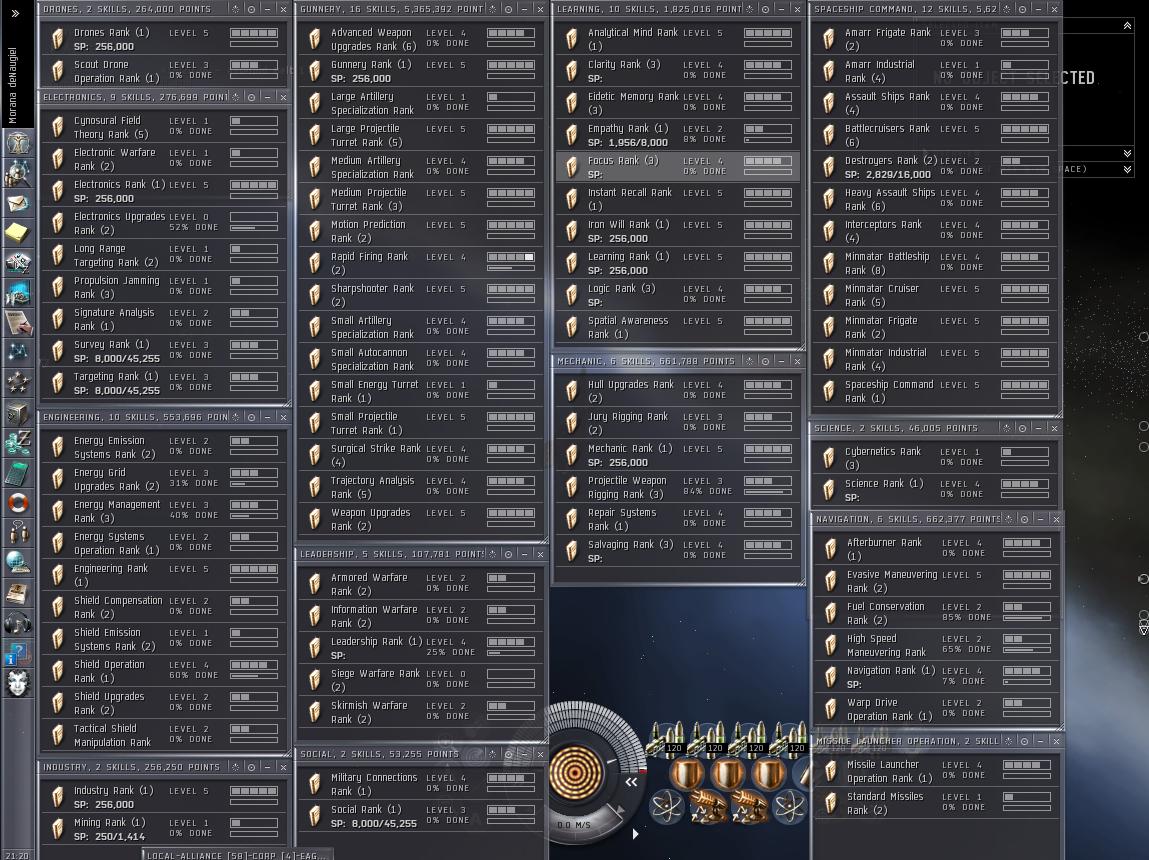The width and height of the screenshot is (1149, 860).
Task: Collapse the HUD modules with the double-left arrows
Action: [631, 782]
